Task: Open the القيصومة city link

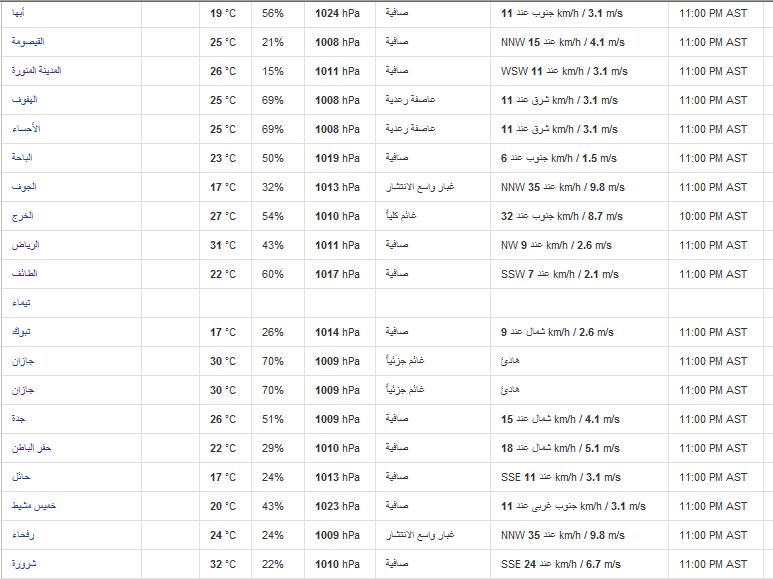Action: tap(28, 41)
